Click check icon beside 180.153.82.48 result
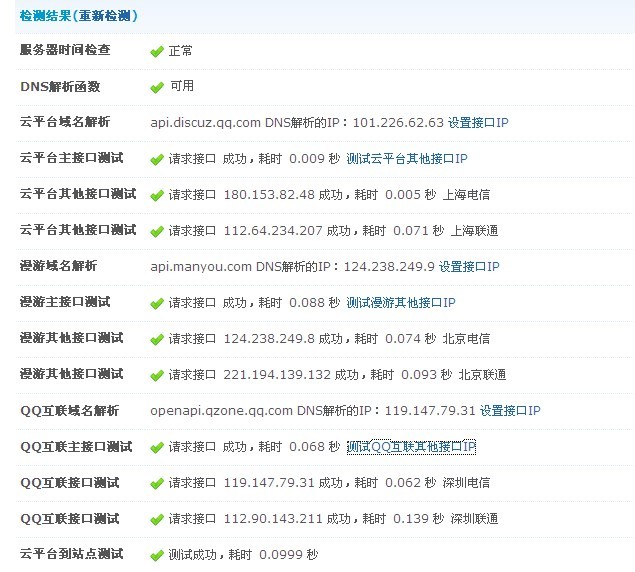This screenshot has height=572, width=635. [x=157, y=195]
